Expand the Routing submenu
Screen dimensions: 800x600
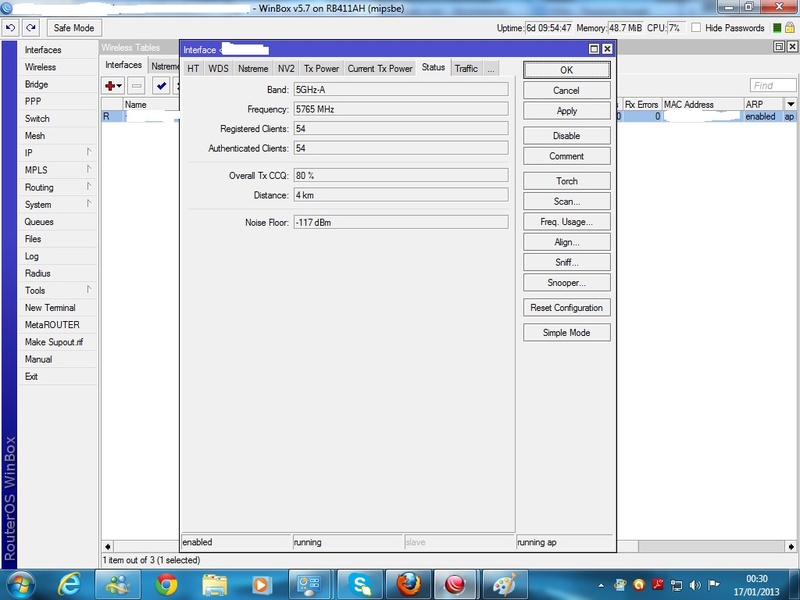[x=57, y=187]
